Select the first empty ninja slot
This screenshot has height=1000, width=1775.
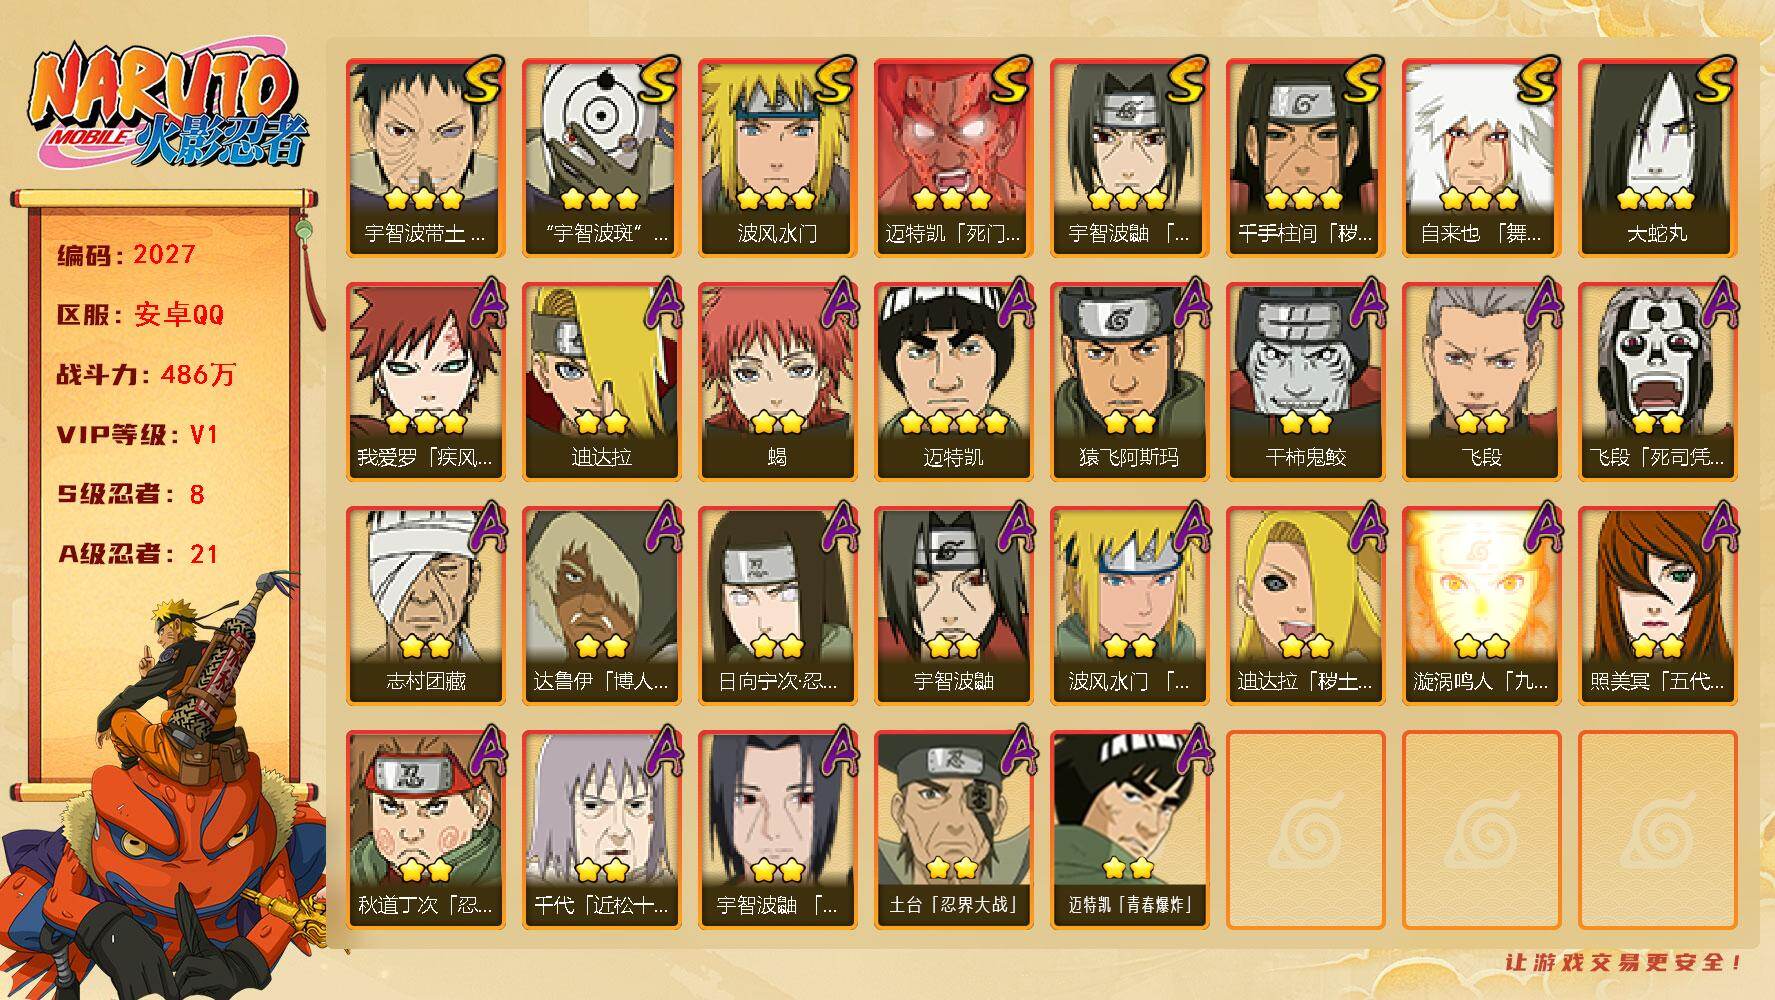(x=1305, y=830)
